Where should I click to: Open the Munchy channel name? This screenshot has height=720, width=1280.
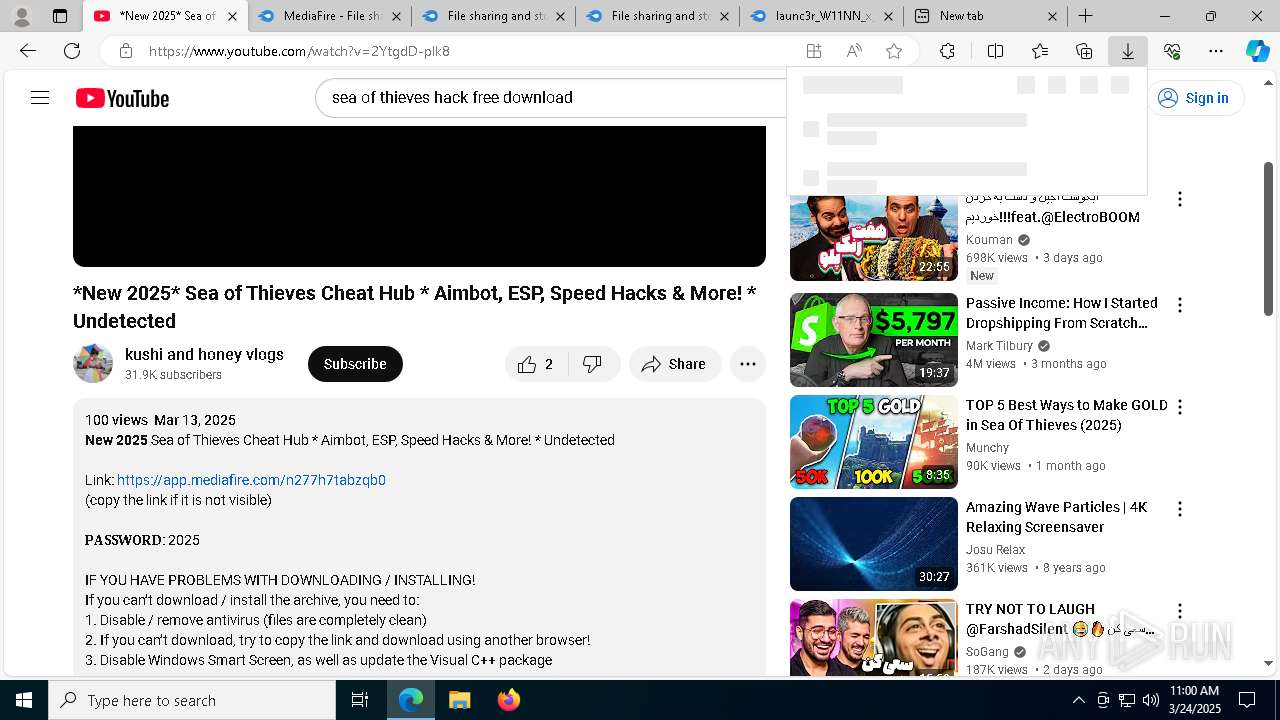point(987,448)
